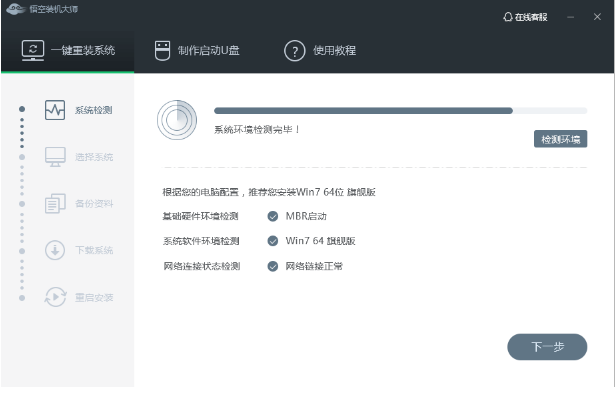Click the 系统检测 step bullet dot
Viewport: 616px width, 393px height.
point(22,109)
